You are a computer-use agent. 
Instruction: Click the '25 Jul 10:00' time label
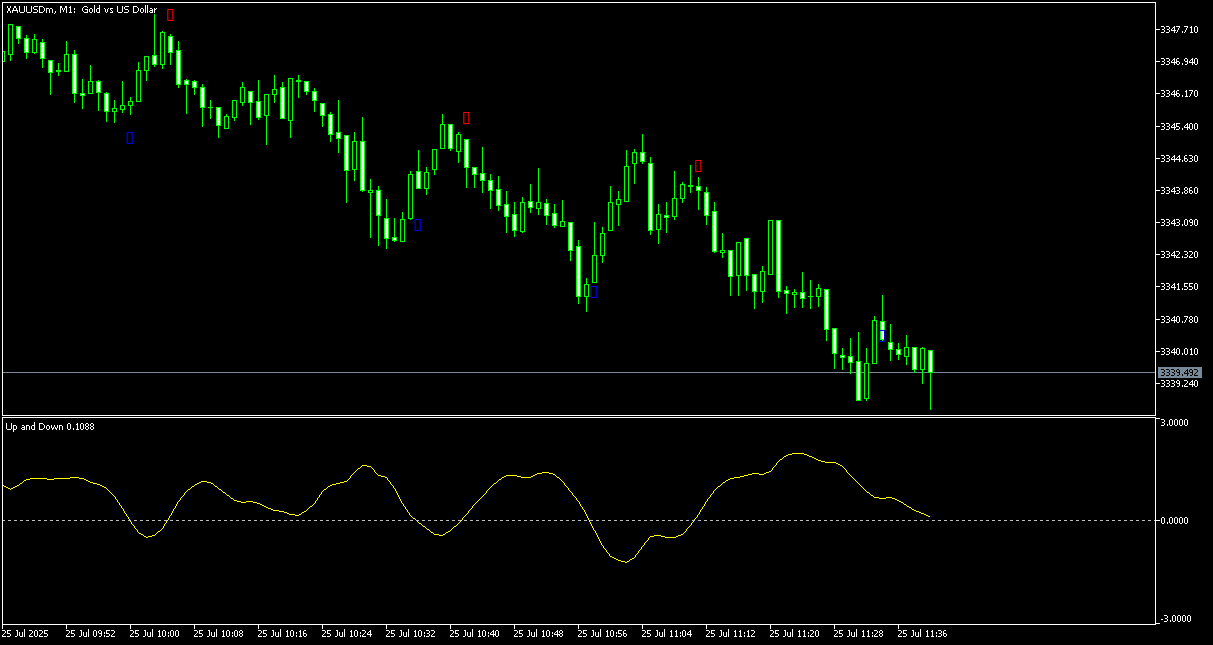point(155,634)
